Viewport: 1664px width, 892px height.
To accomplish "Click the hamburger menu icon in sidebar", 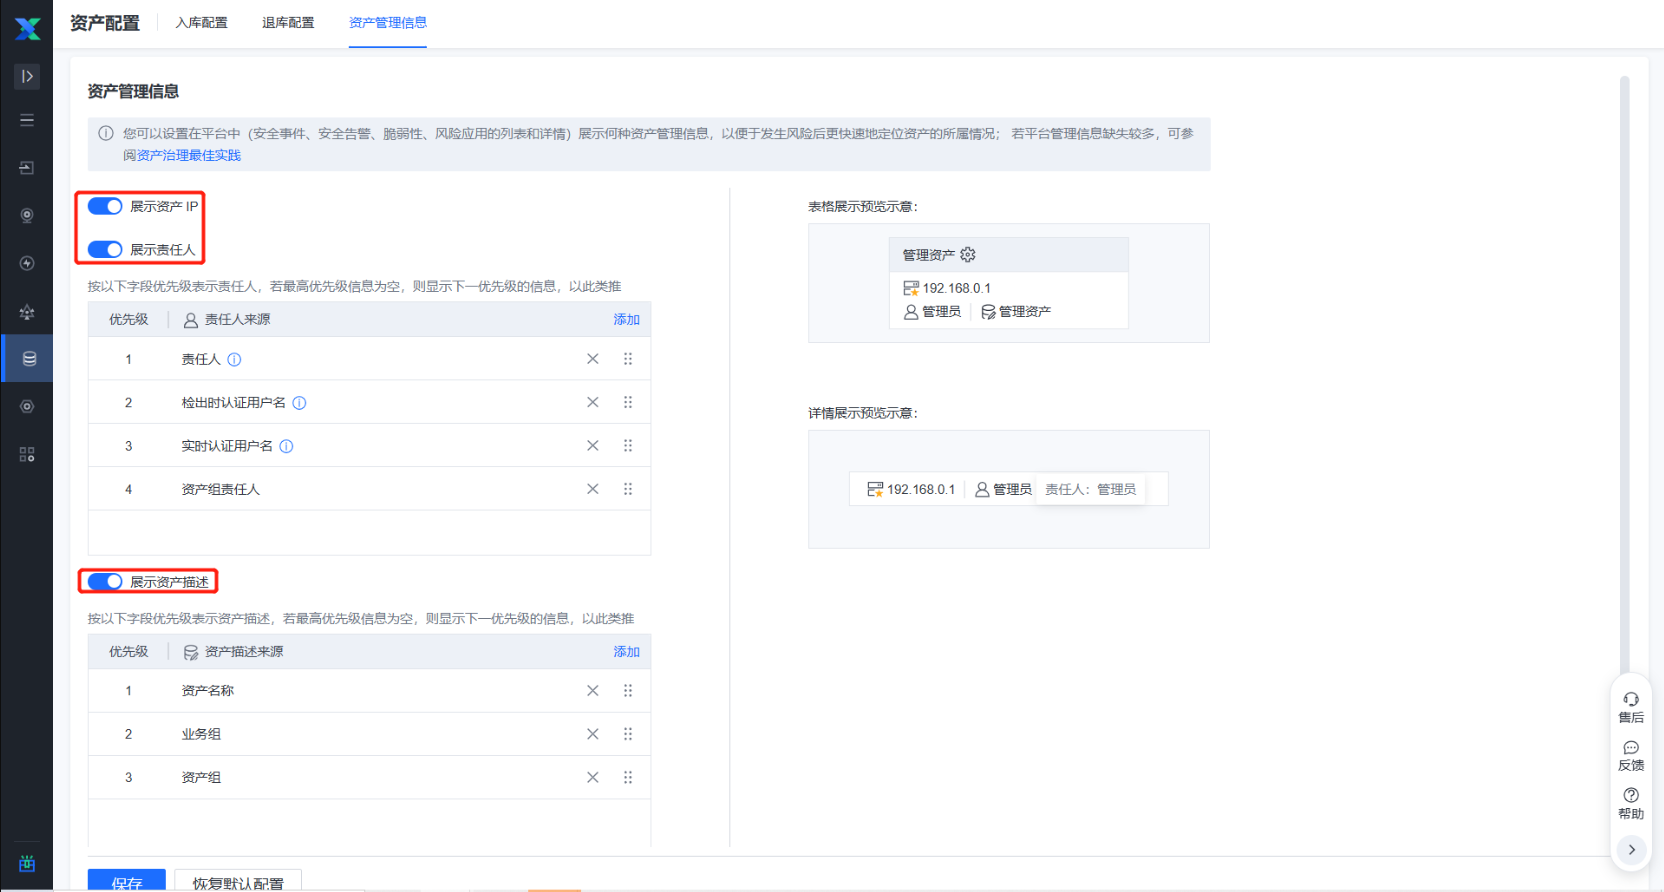I will point(27,120).
